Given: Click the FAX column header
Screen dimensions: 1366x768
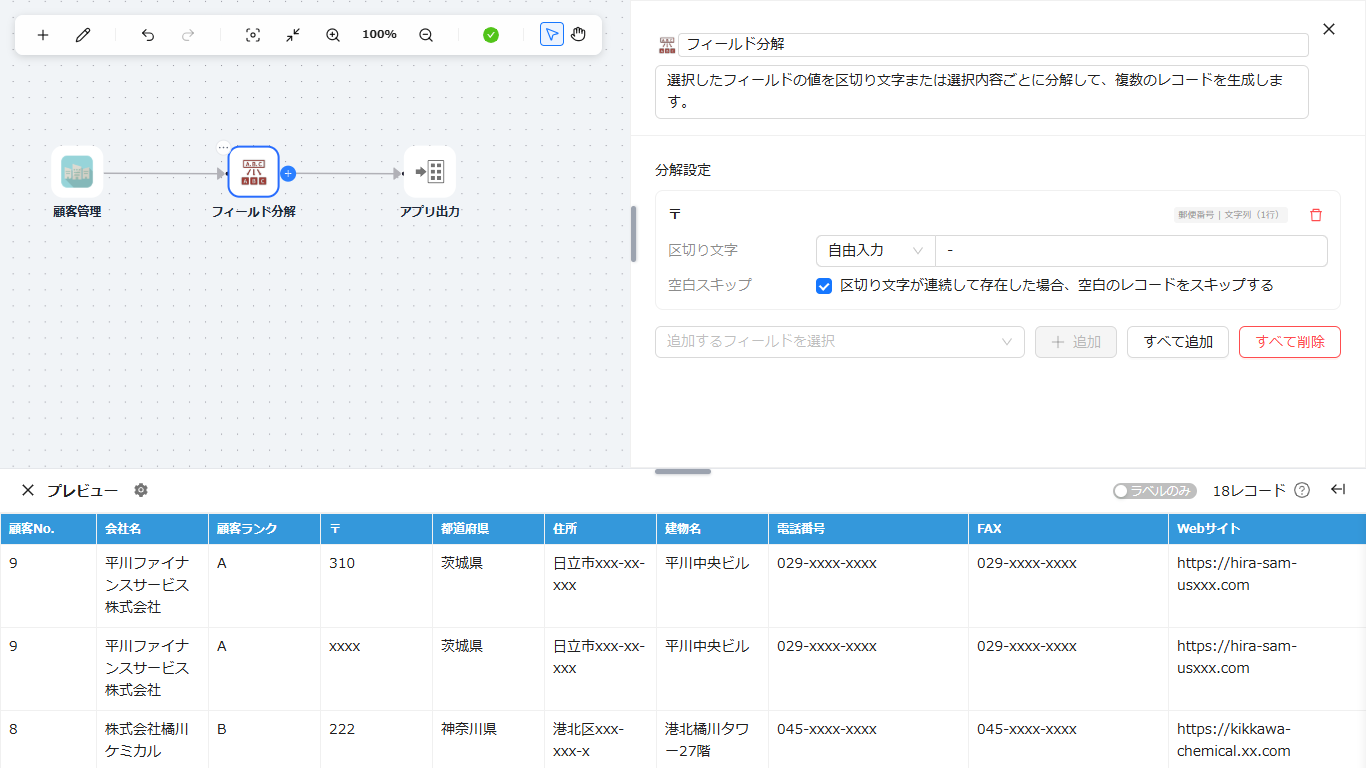Looking at the screenshot, I should tap(1068, 529).
